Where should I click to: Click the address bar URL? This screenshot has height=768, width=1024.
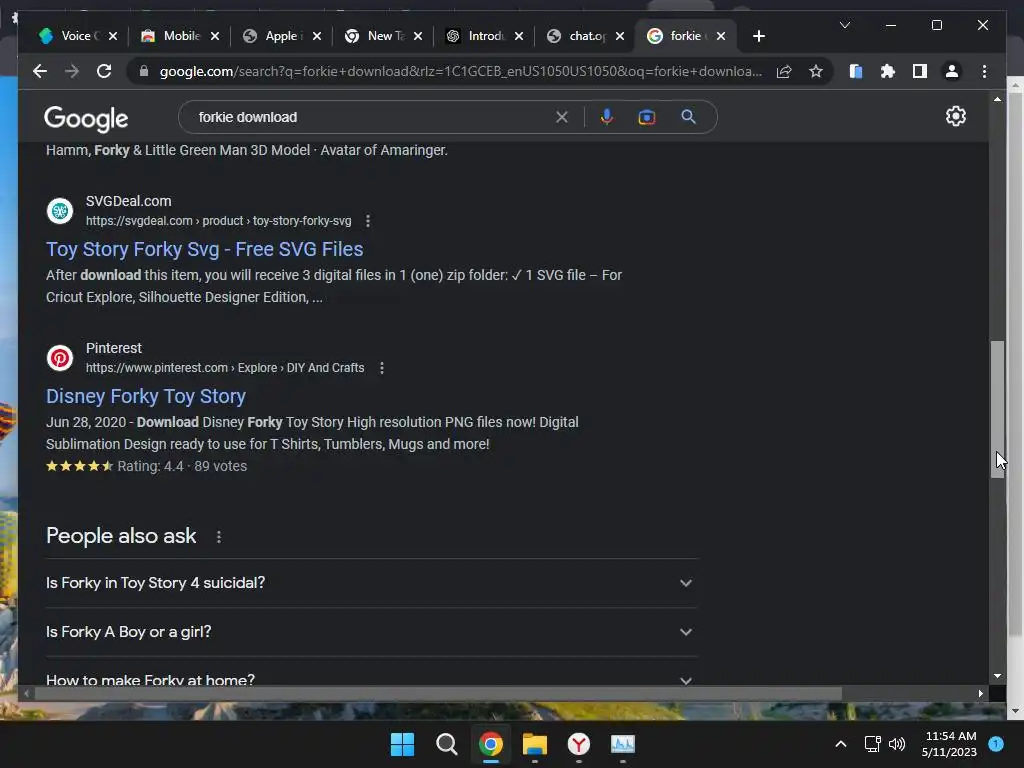click(x=460, y=71)
